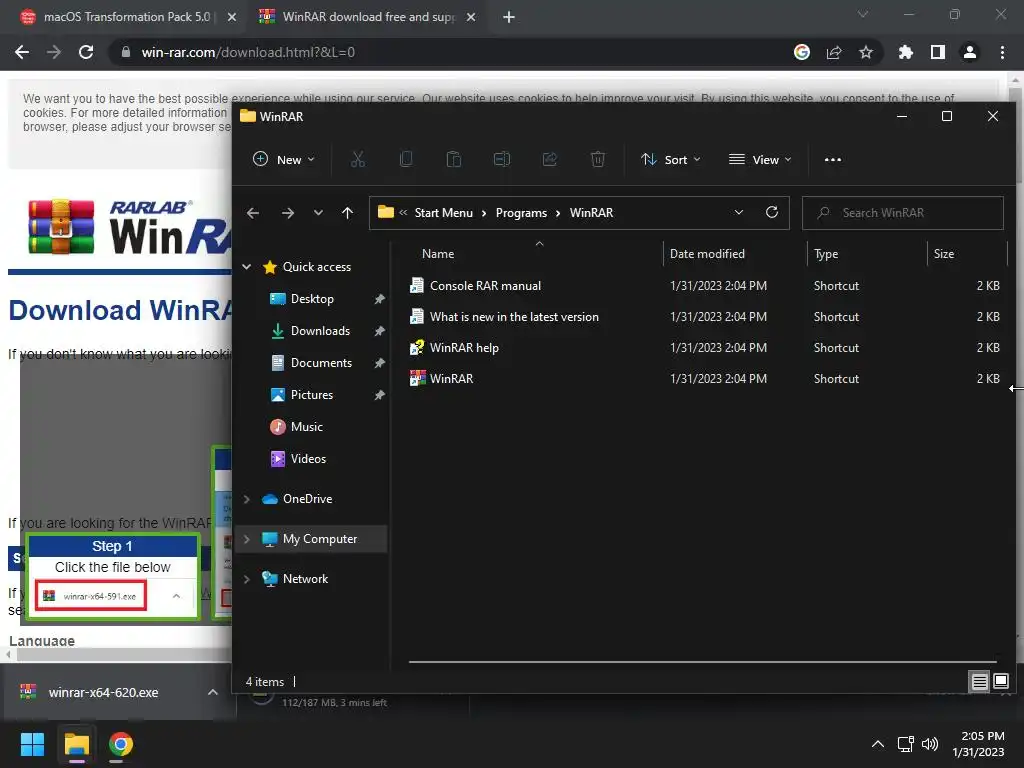The height and width of the screenshot is (768, 1024).
Task: Expand the Network tree node
Action: 247,579
